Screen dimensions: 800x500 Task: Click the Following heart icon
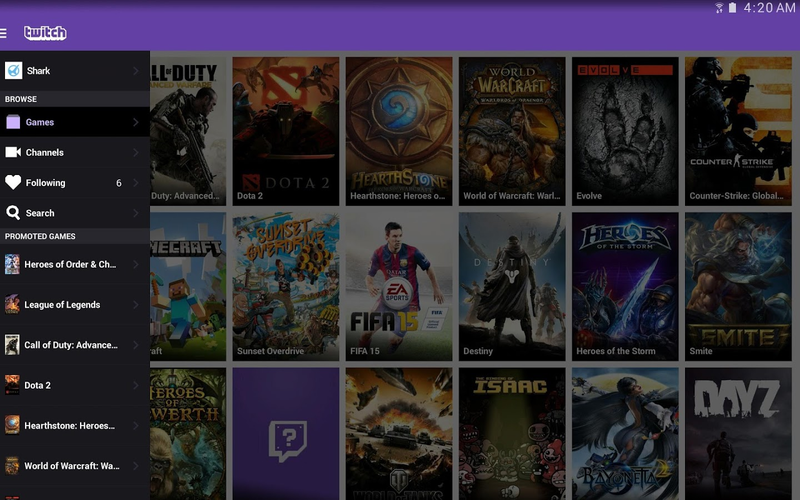(13, 182)
